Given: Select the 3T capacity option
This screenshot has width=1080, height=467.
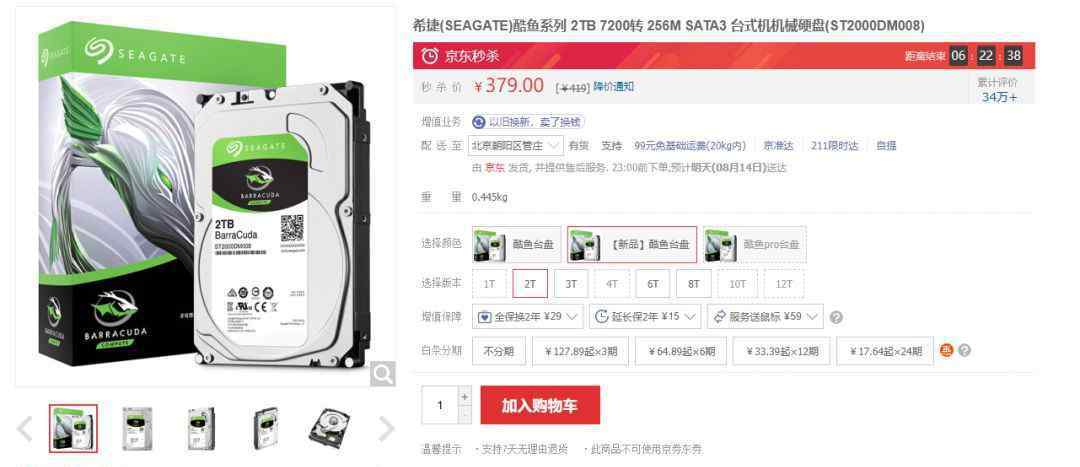Looking at the screenshot, I should 571,284.
